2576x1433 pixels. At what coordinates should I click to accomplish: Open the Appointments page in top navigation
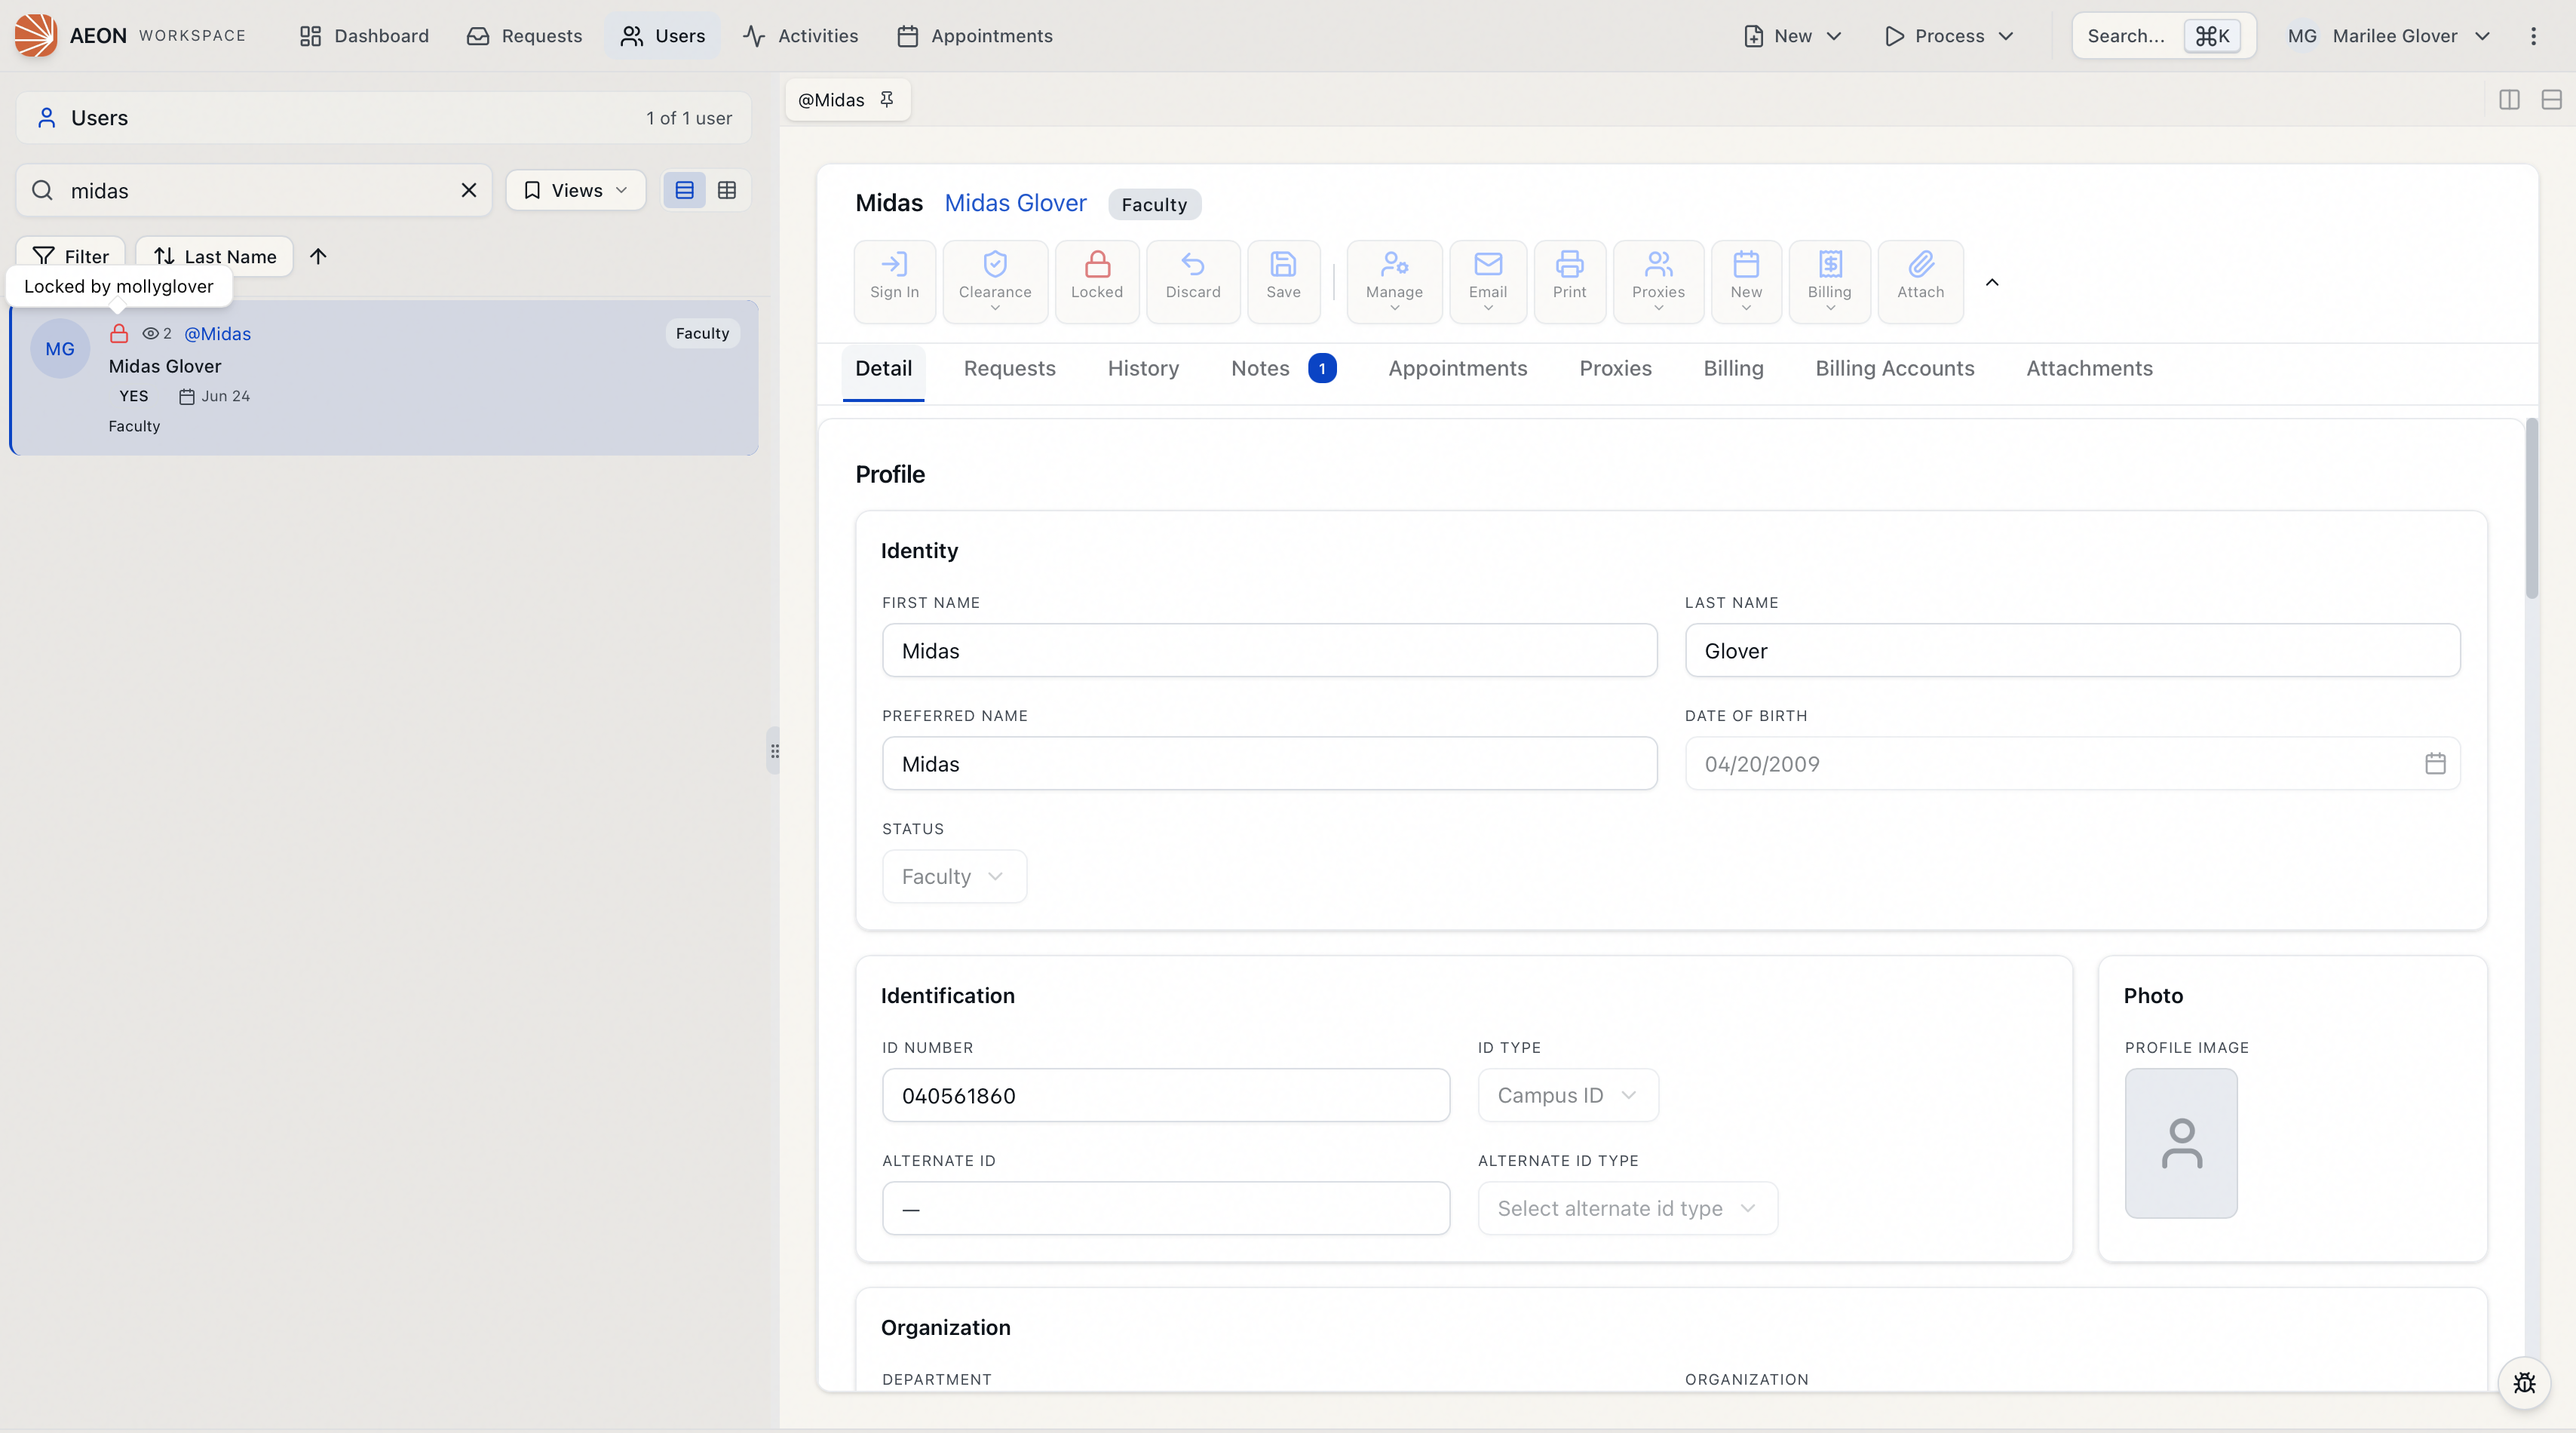pyautogui.click(x=974, y=36)
